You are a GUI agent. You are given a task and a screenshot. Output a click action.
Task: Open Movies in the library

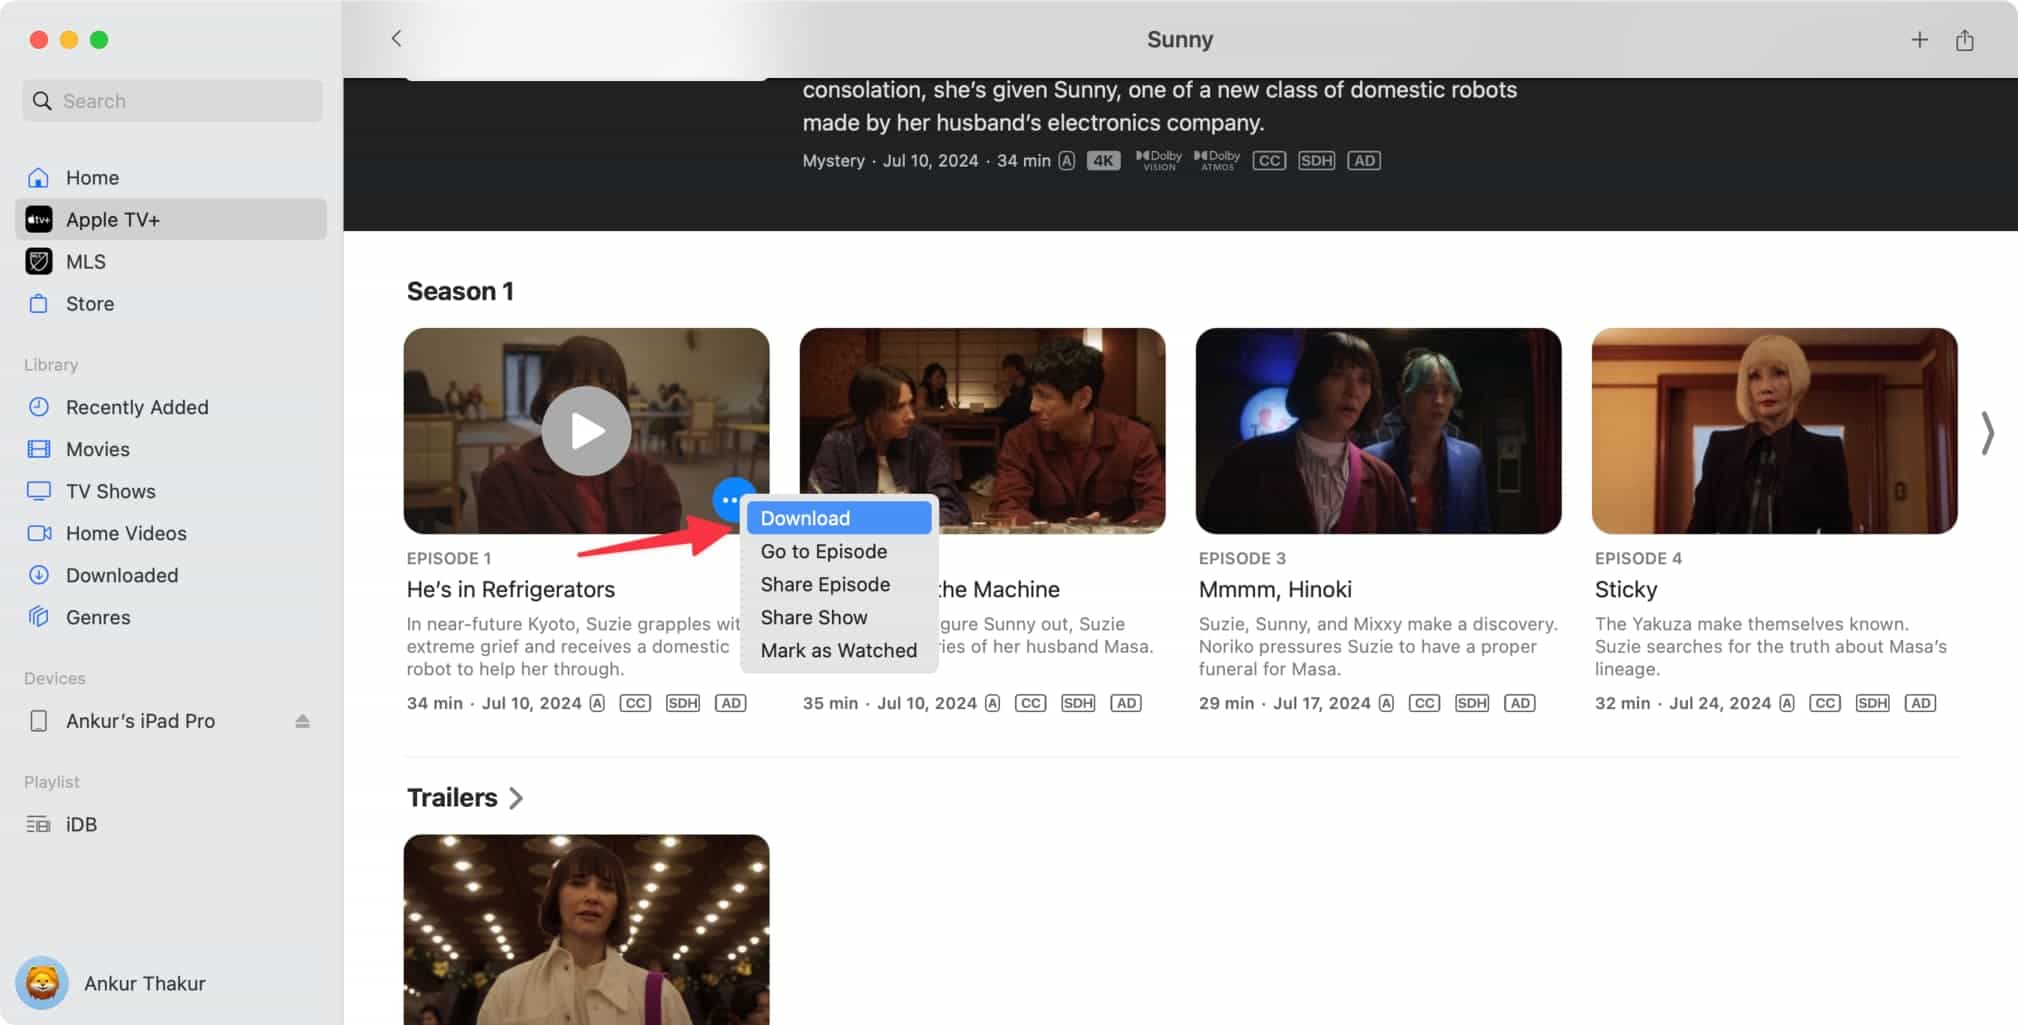tap(171, 449)
